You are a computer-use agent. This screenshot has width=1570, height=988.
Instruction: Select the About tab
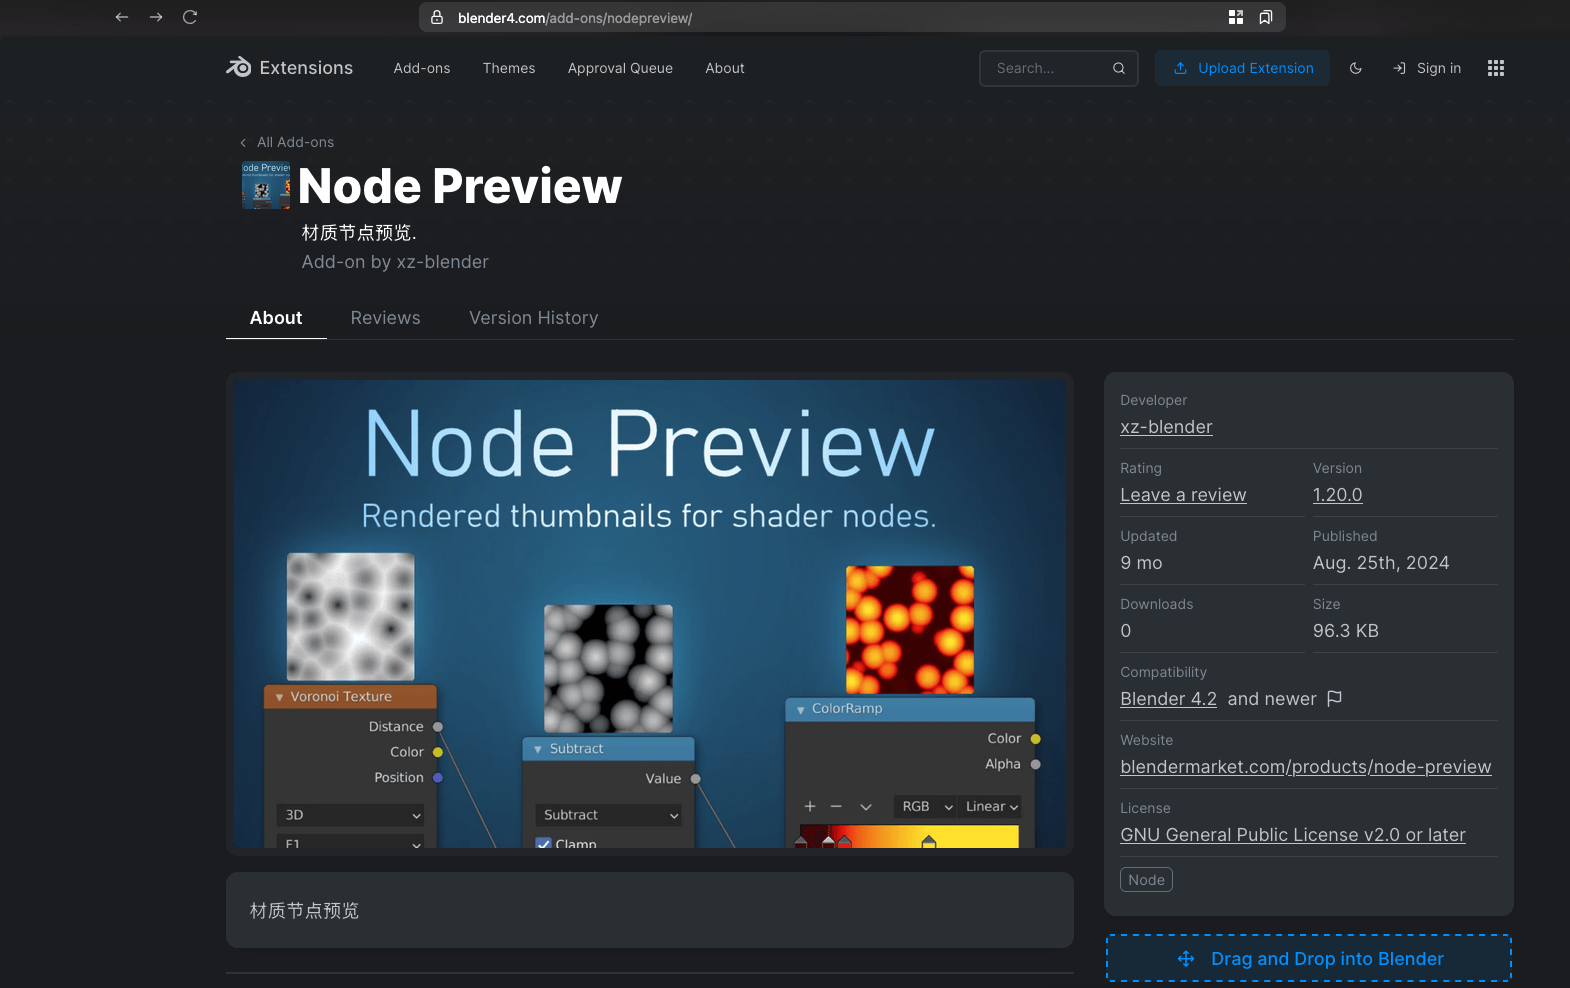pyautogui.click(x=276, y=318)
